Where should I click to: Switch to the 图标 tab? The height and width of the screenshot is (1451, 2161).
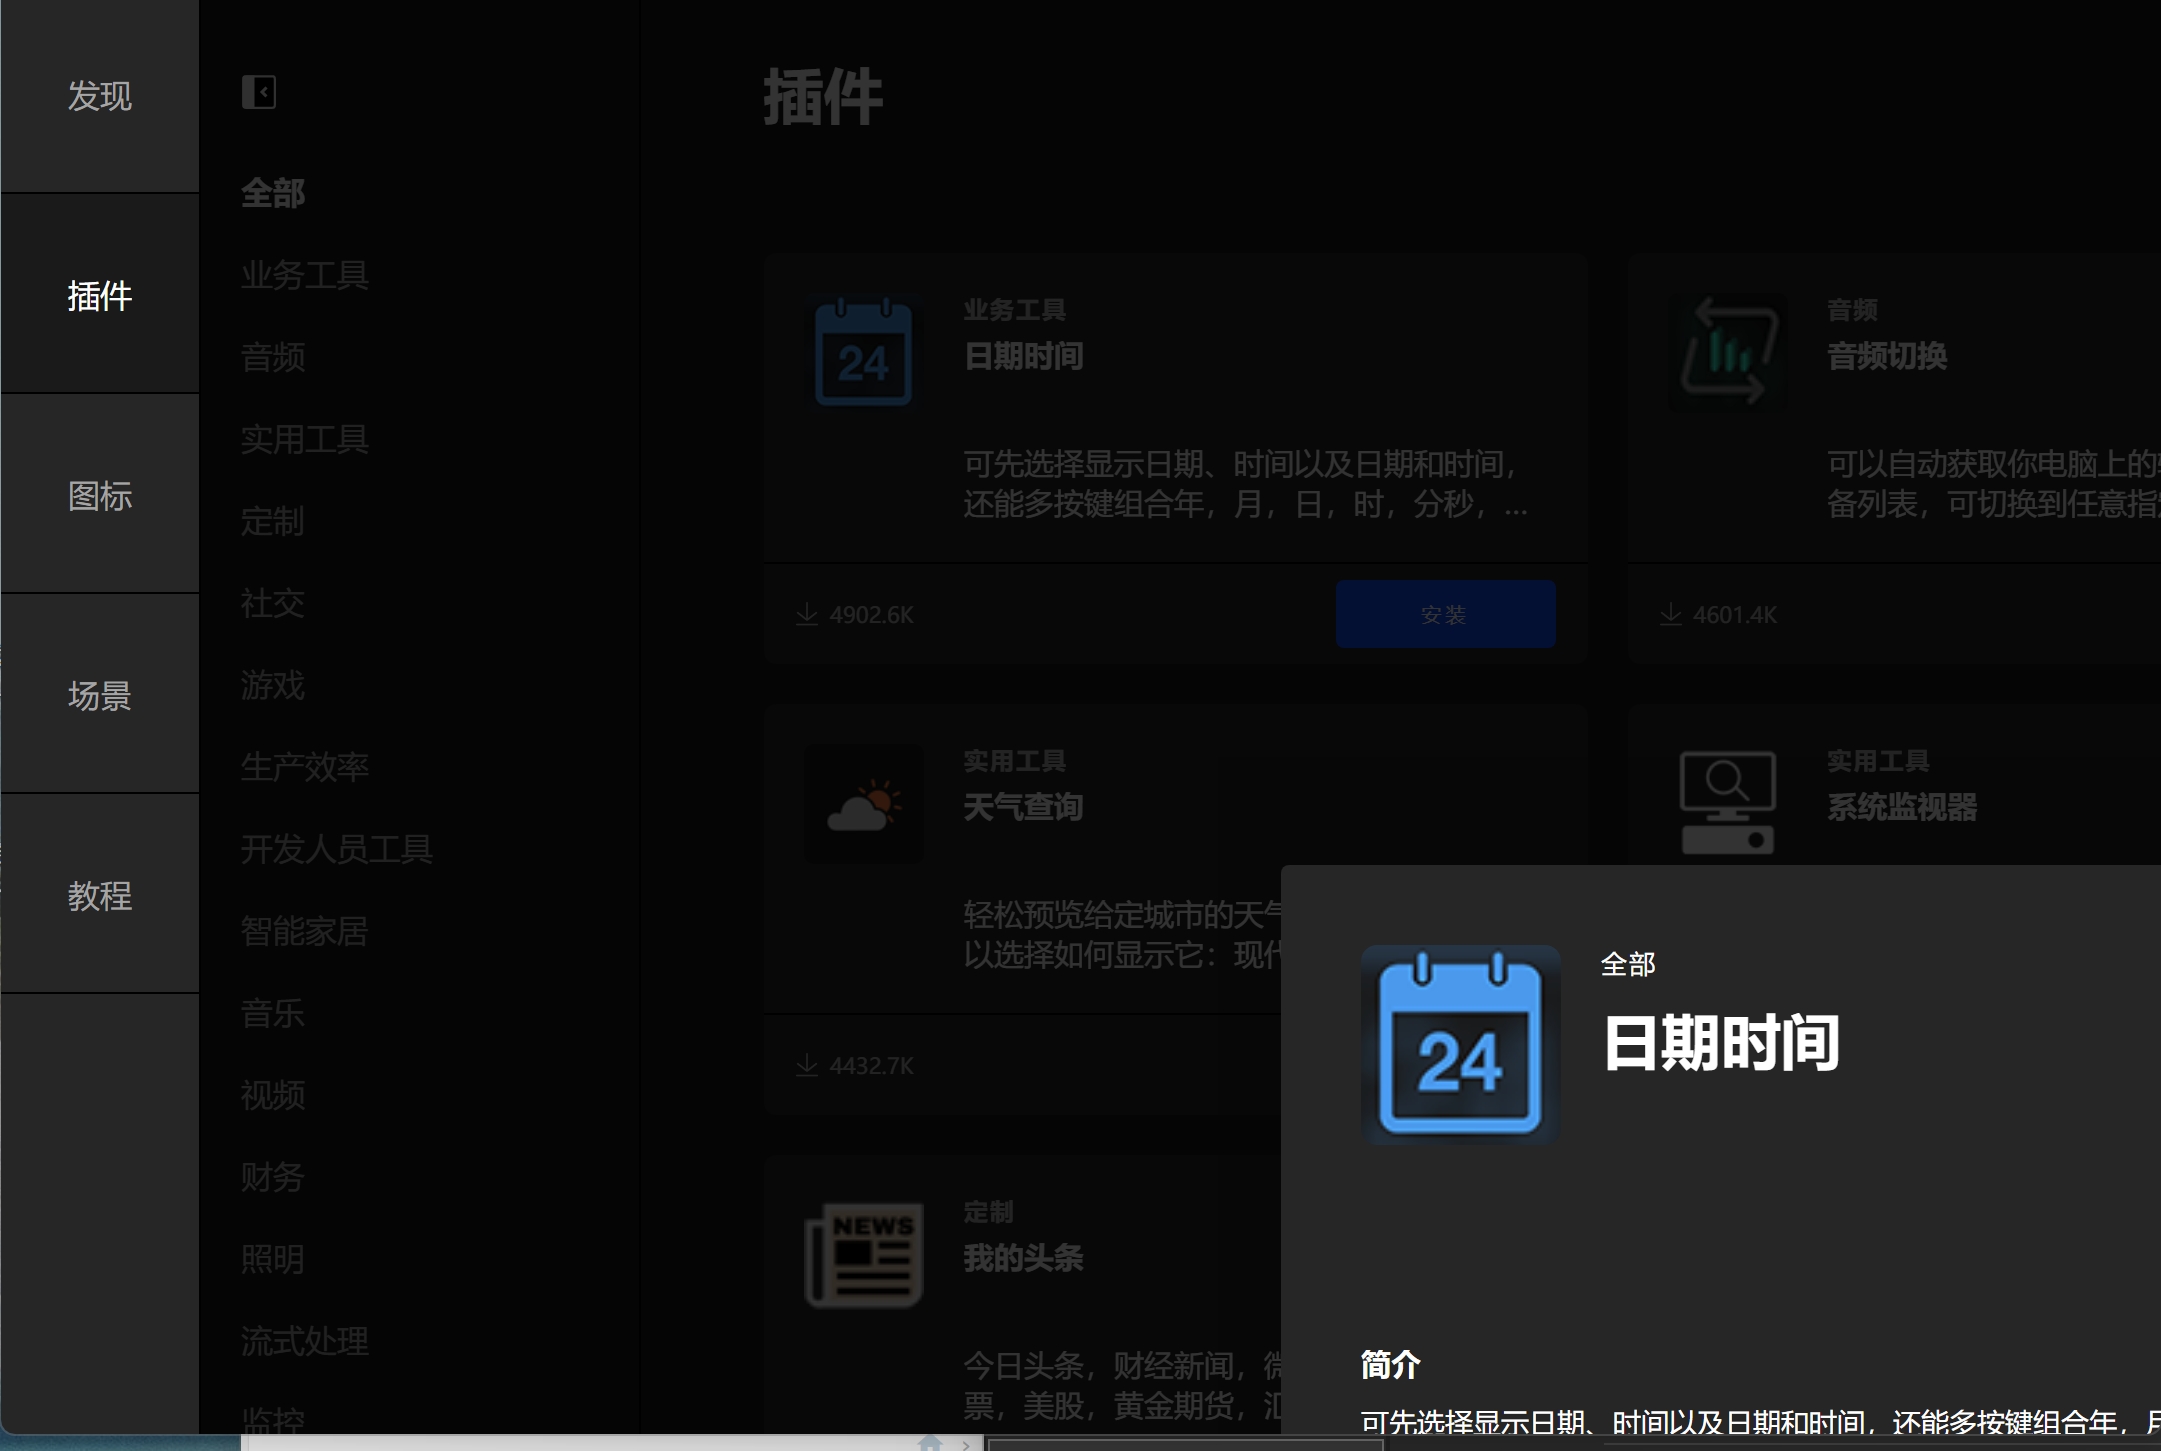pos(99,497)
